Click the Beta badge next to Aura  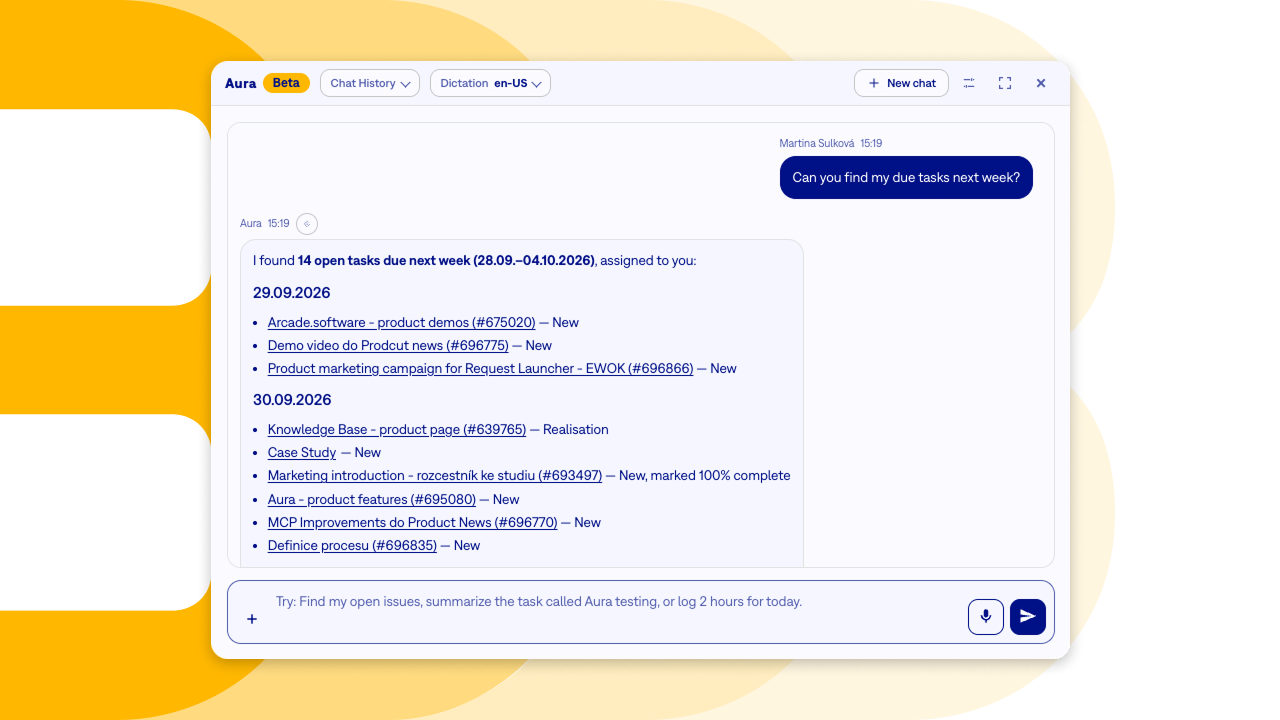pos(286,83)
